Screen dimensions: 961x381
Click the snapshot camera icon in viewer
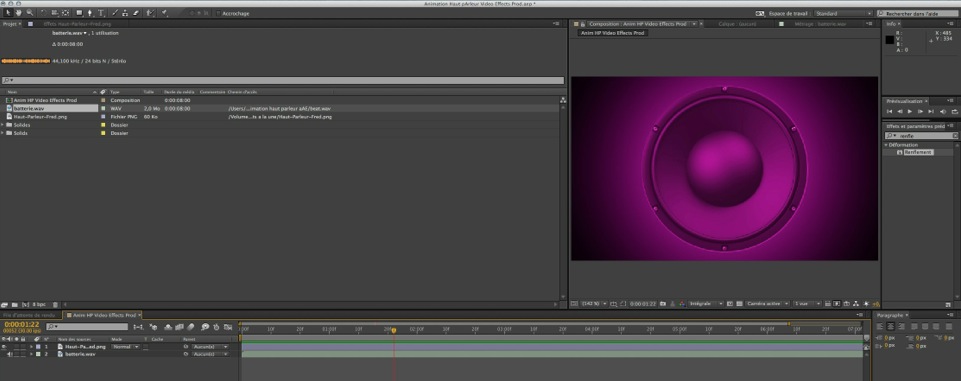[663, 304]
